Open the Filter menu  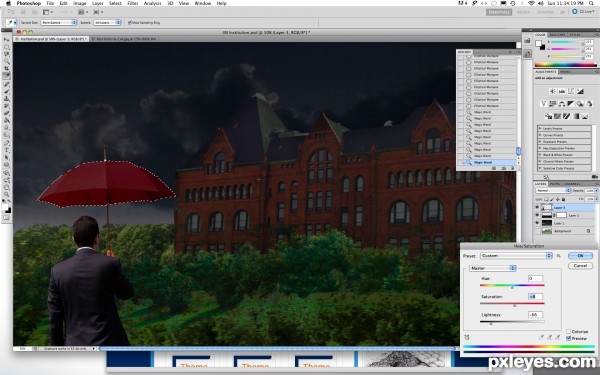(132, 3)
